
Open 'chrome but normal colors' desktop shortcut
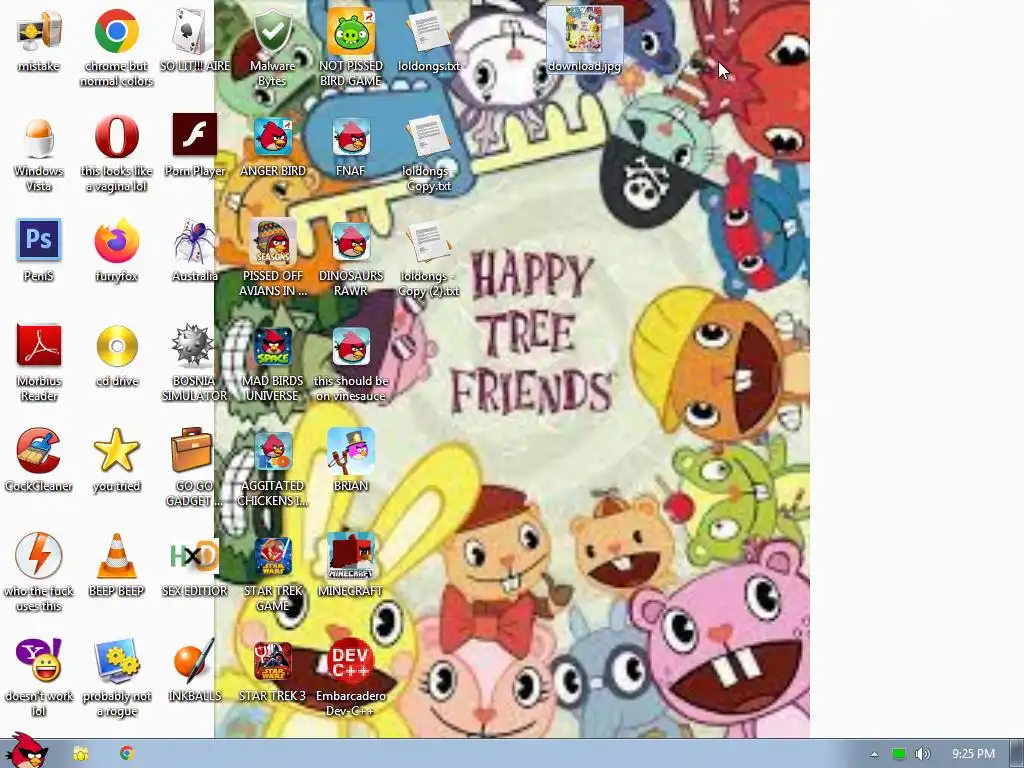click(x=116, y=31)
